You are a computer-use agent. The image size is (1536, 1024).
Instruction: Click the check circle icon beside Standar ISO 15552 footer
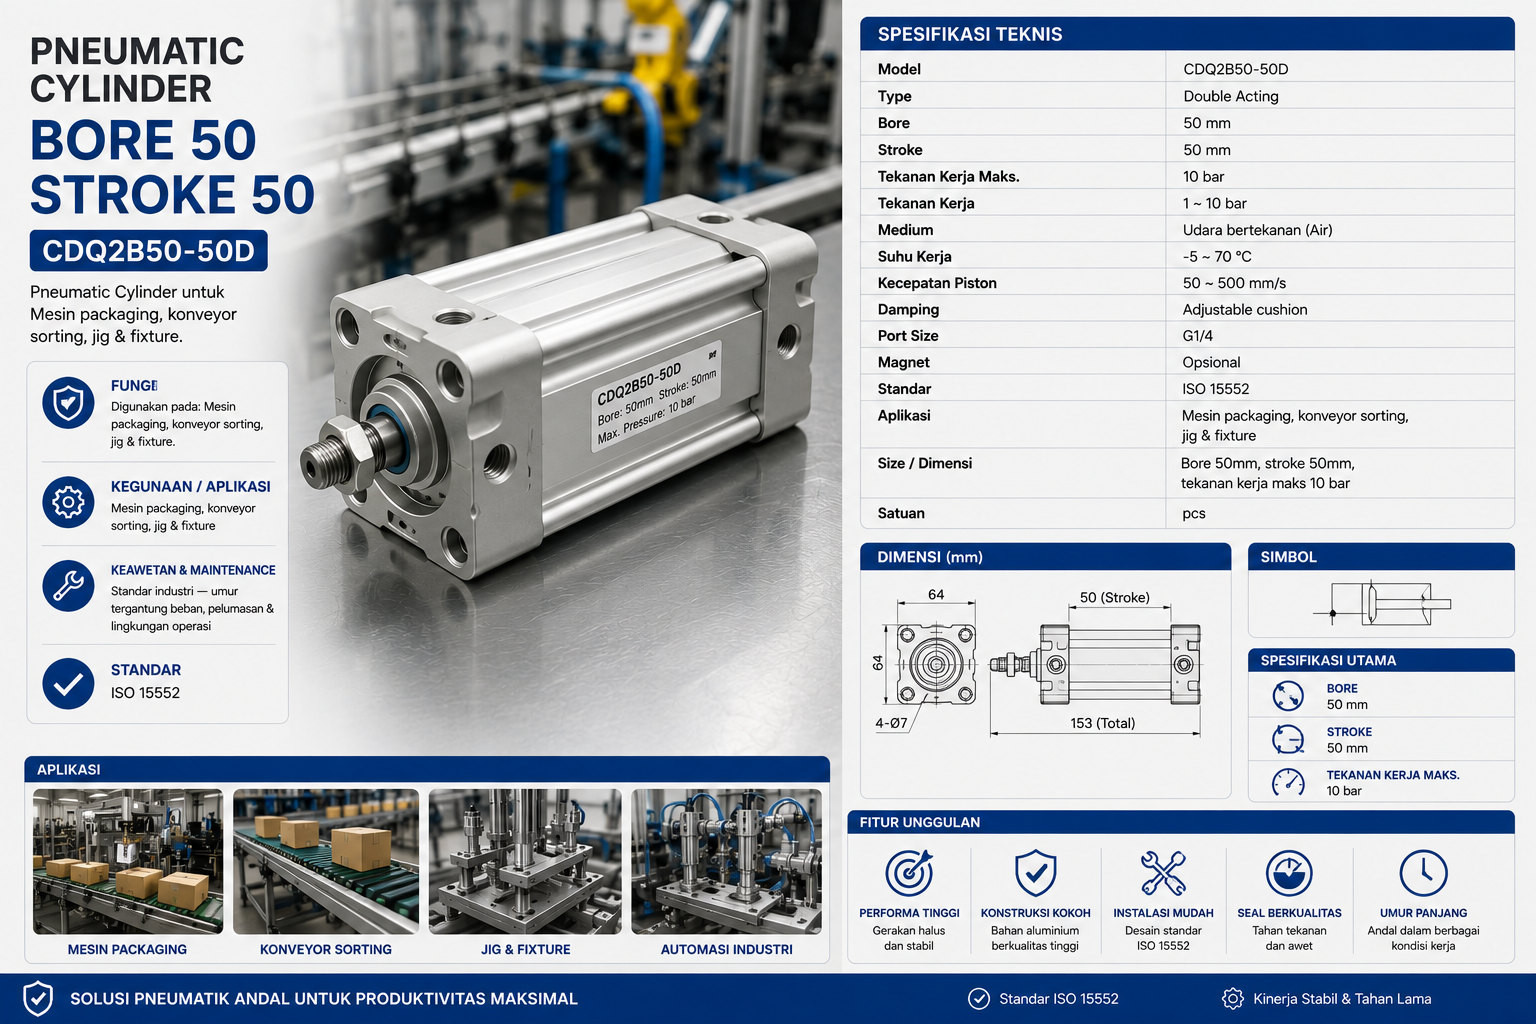(978, 998)
